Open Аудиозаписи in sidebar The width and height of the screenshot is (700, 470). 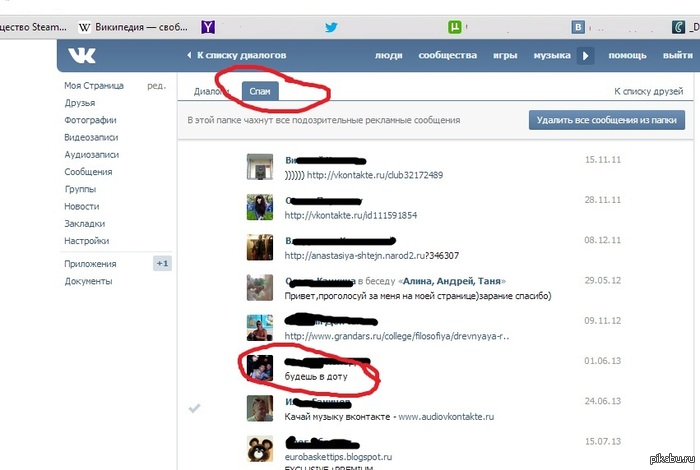pyautogui.click(x=92, y=155)
